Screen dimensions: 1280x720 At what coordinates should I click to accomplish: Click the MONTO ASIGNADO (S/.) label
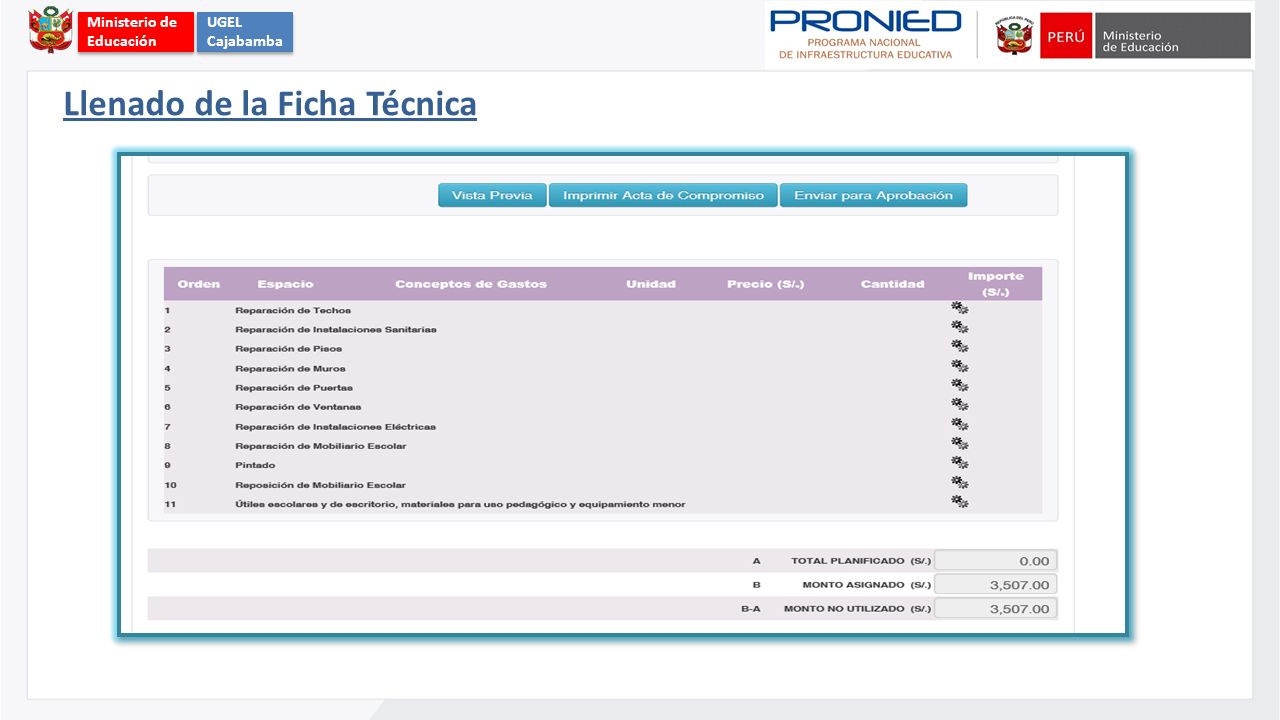[867, 586]
